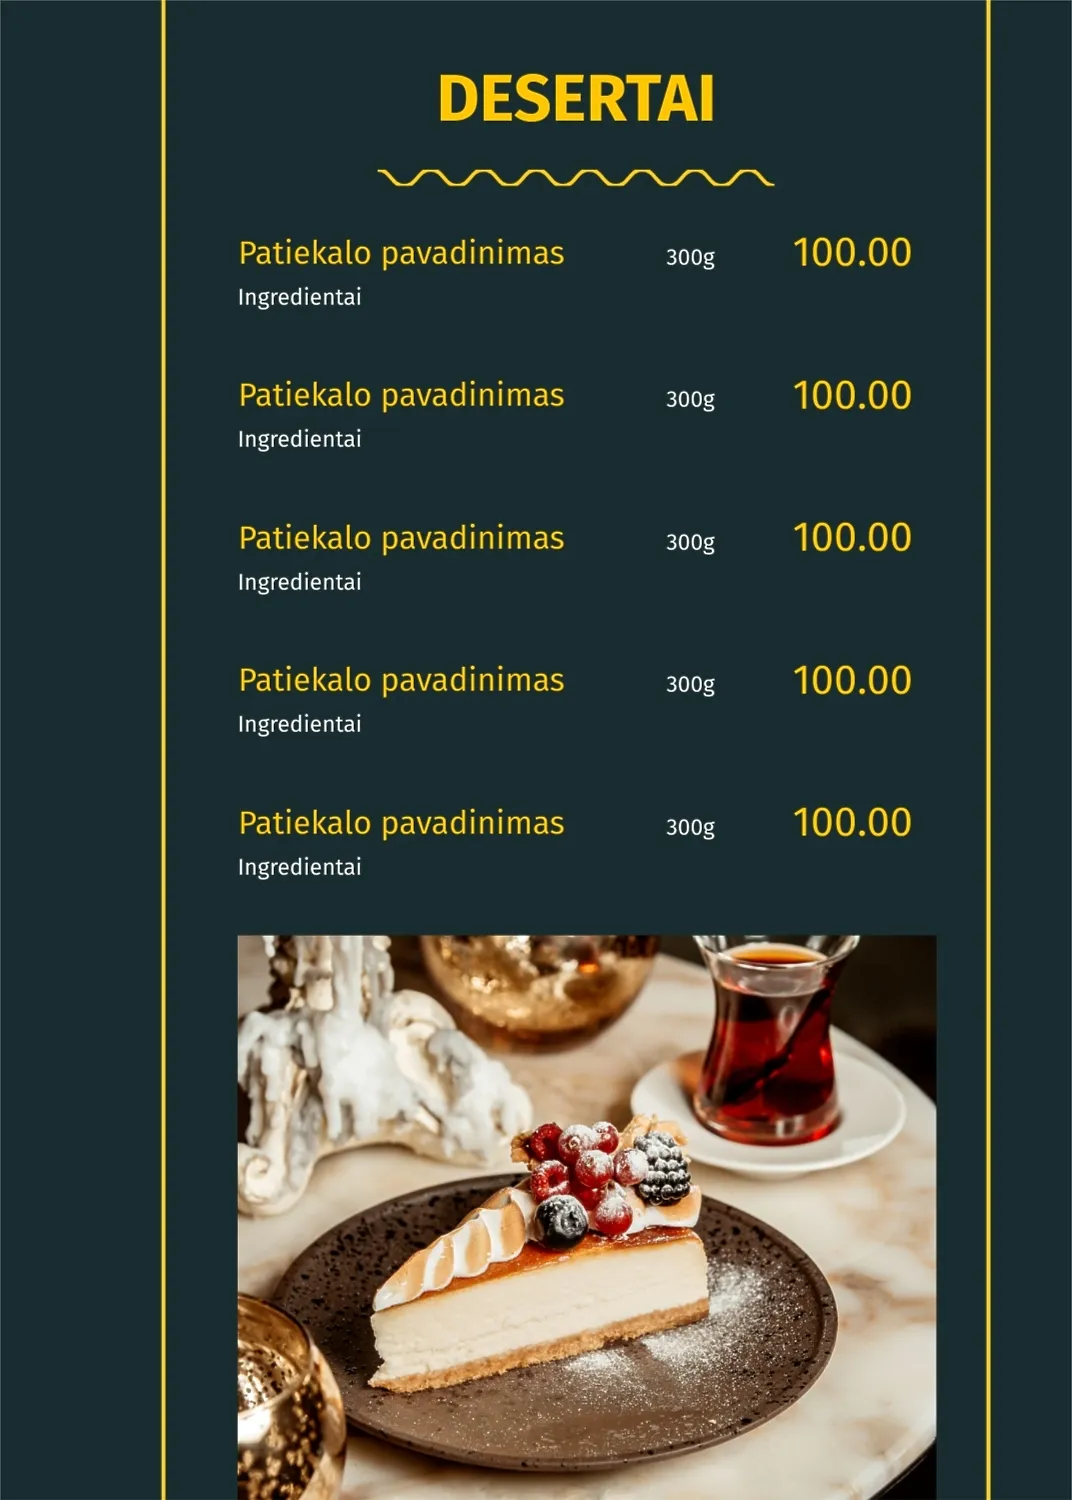Select the second Patiekalo pavadinimas title
This screenshot has height=1500, width=1072.
tap(401, 395)
